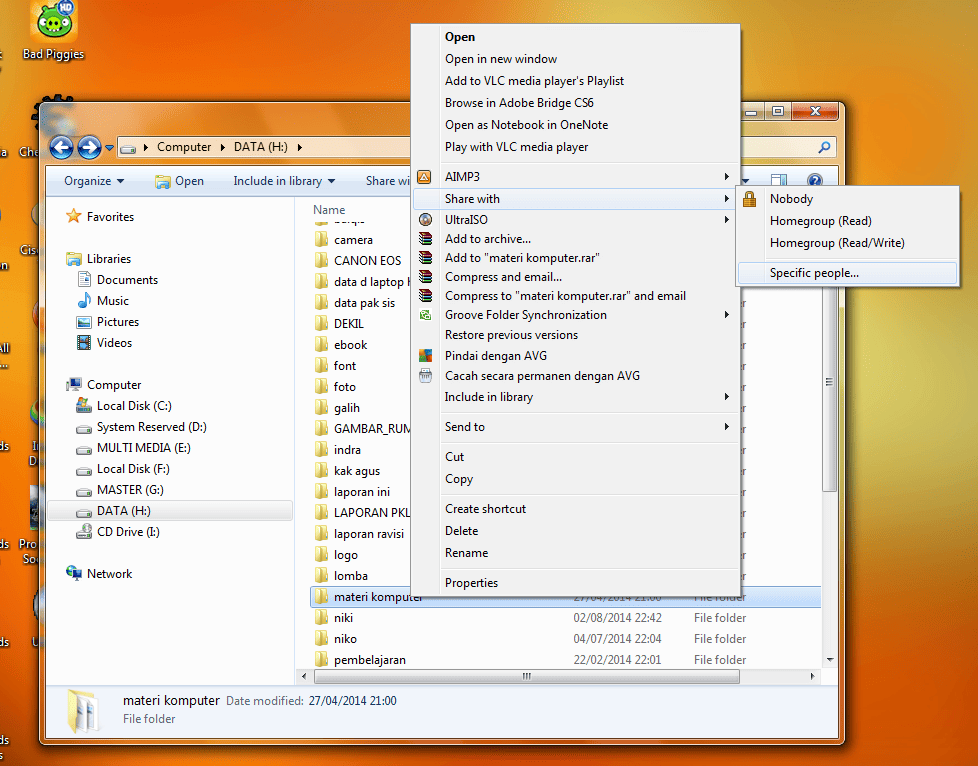The height and width of the screenshot is (766, 978).
Task: Click the search magnifier icon
Action: pyautogui.click(x=825, y=148)
